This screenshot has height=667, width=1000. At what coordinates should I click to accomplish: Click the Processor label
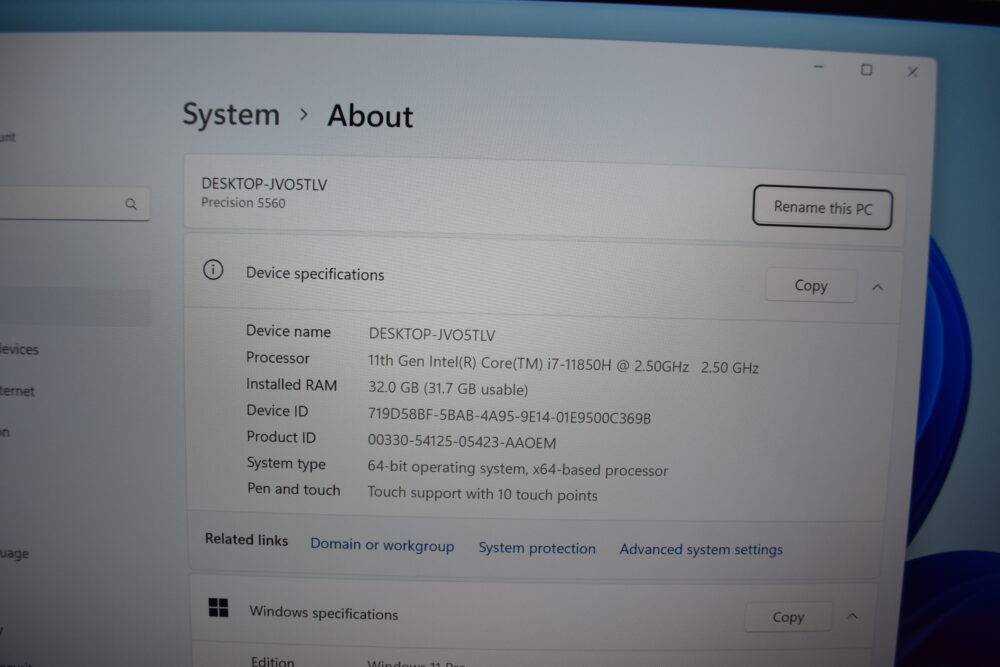pyautogui.click(x=277, y=358)
